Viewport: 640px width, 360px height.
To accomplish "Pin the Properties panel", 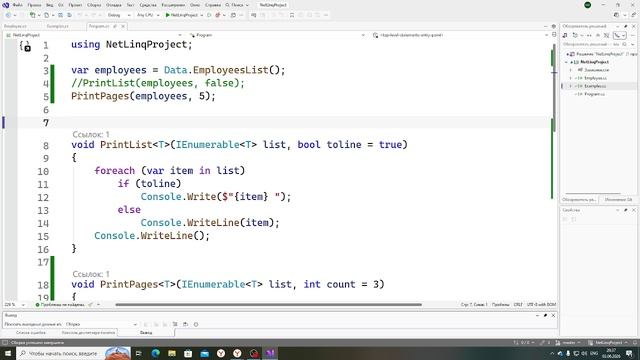I will pyautogui.click(x=626, y=210).
